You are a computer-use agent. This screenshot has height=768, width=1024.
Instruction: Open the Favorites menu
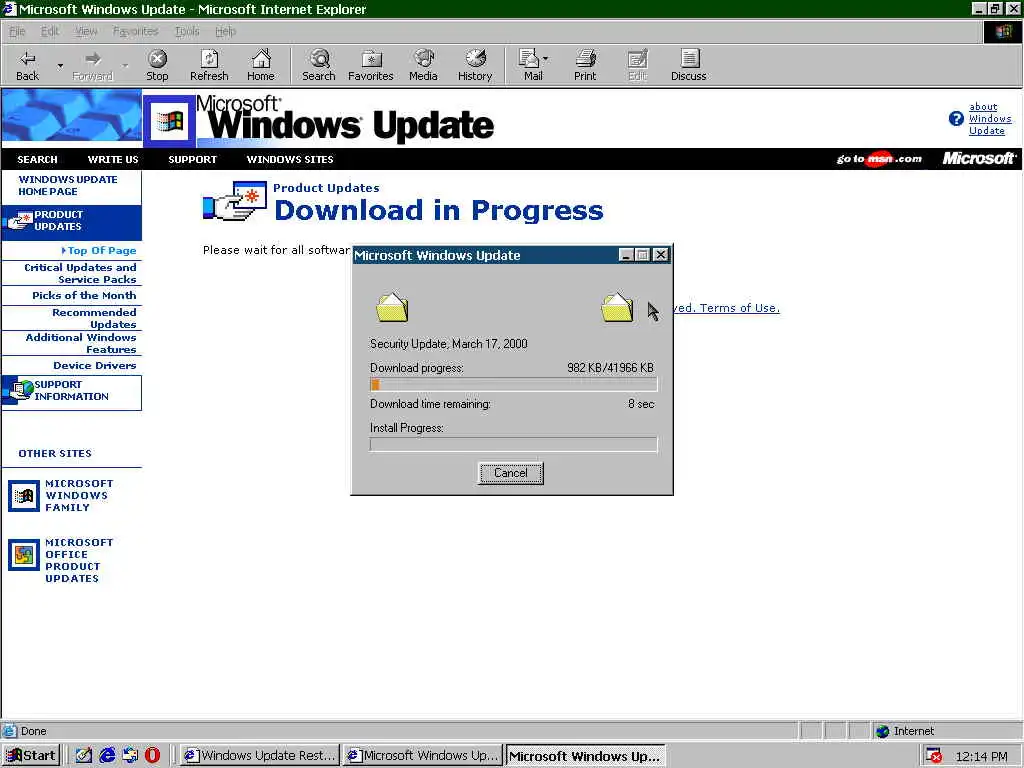tap(135, 31)
